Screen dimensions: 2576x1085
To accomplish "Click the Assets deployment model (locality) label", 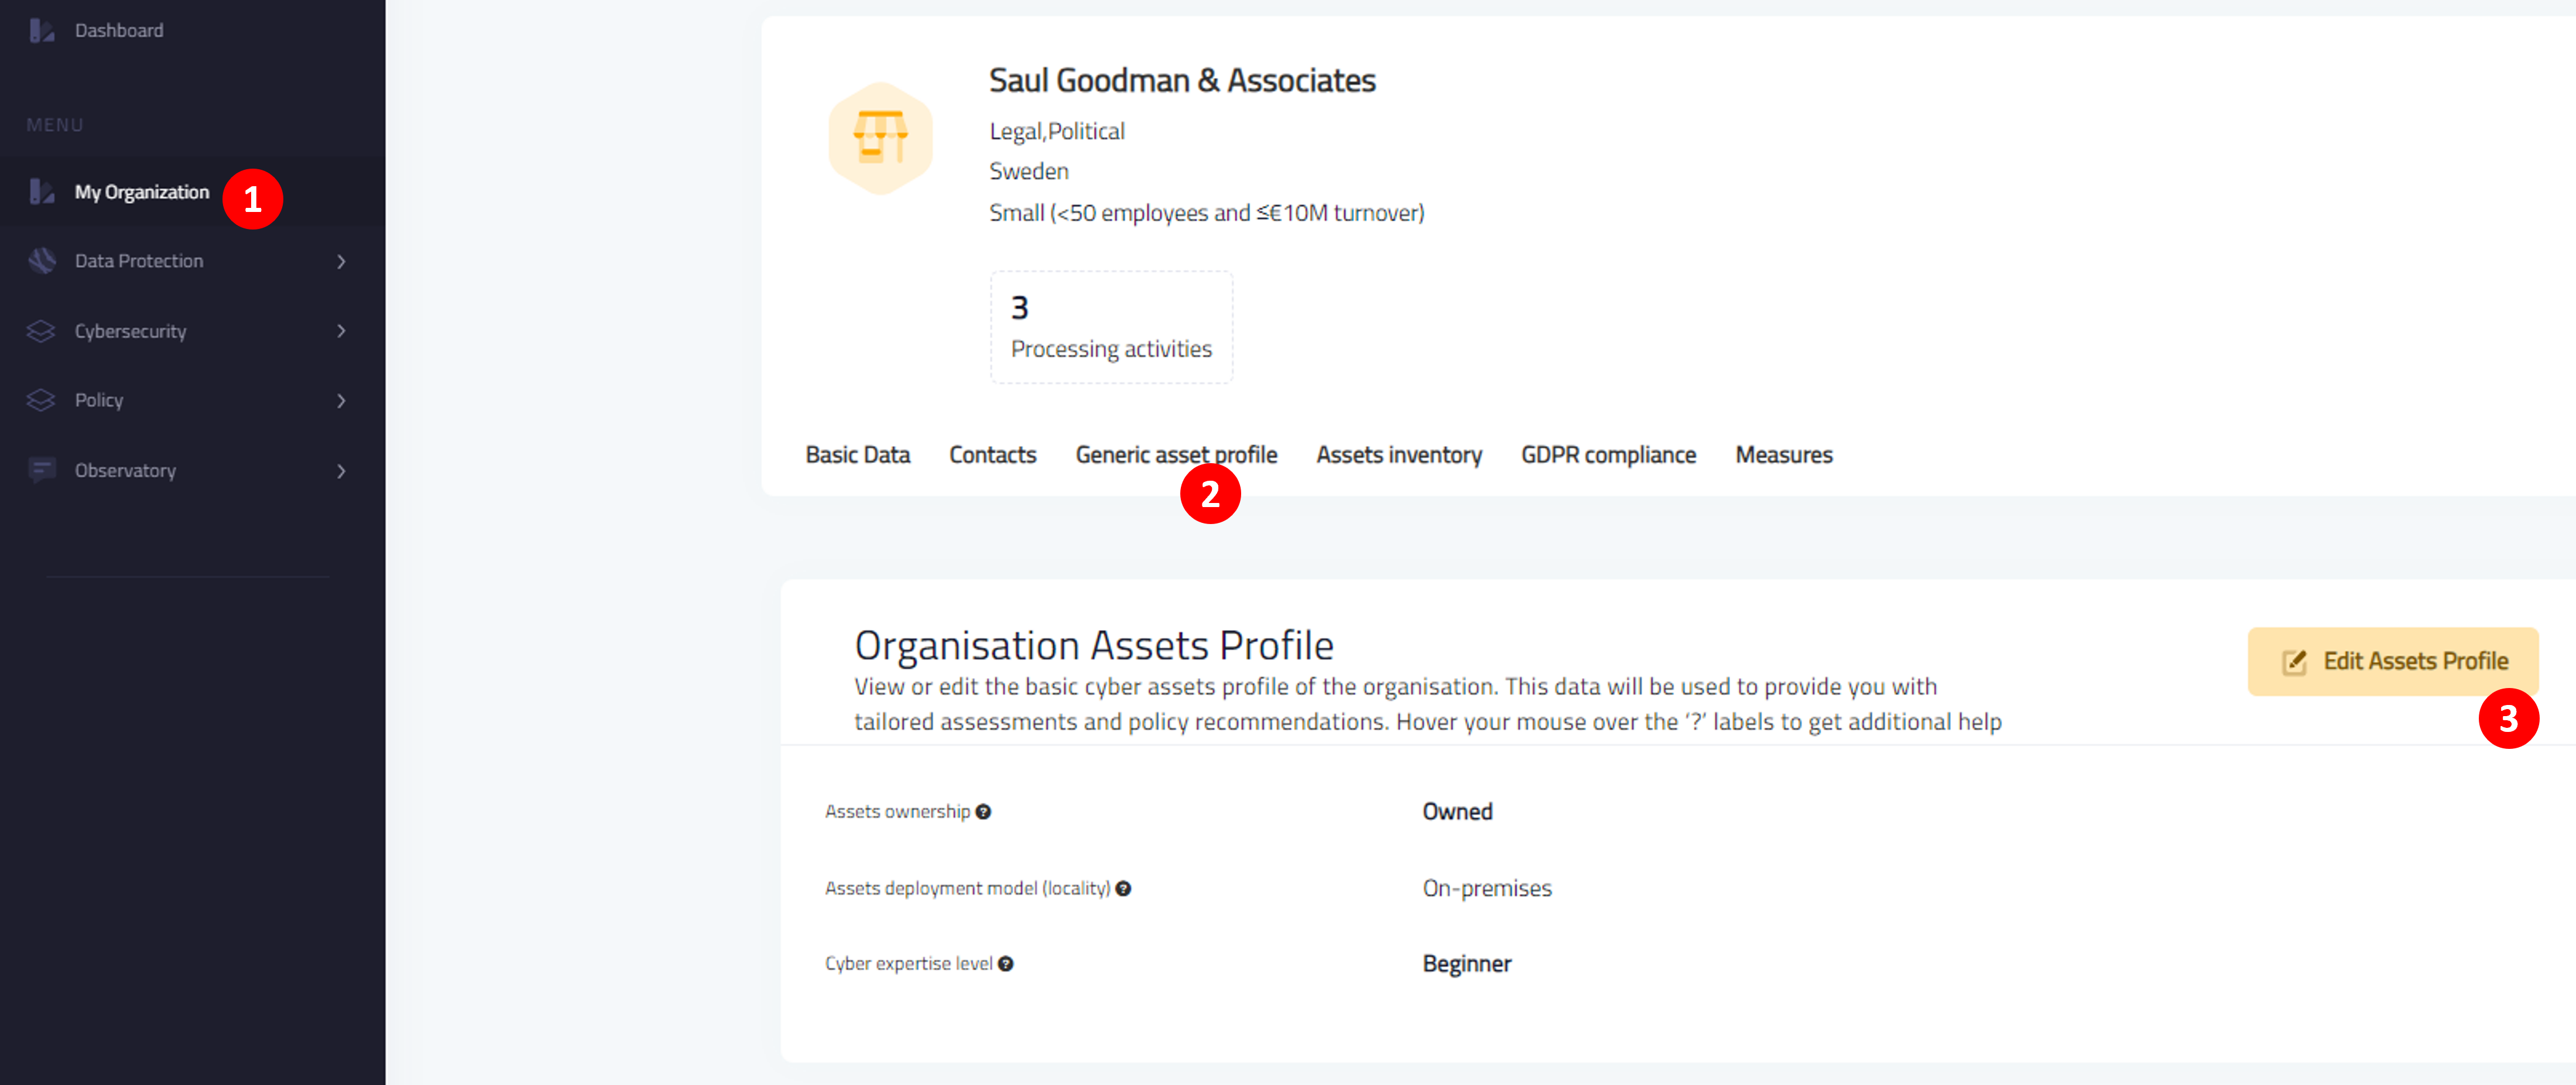I will (967, 889).
